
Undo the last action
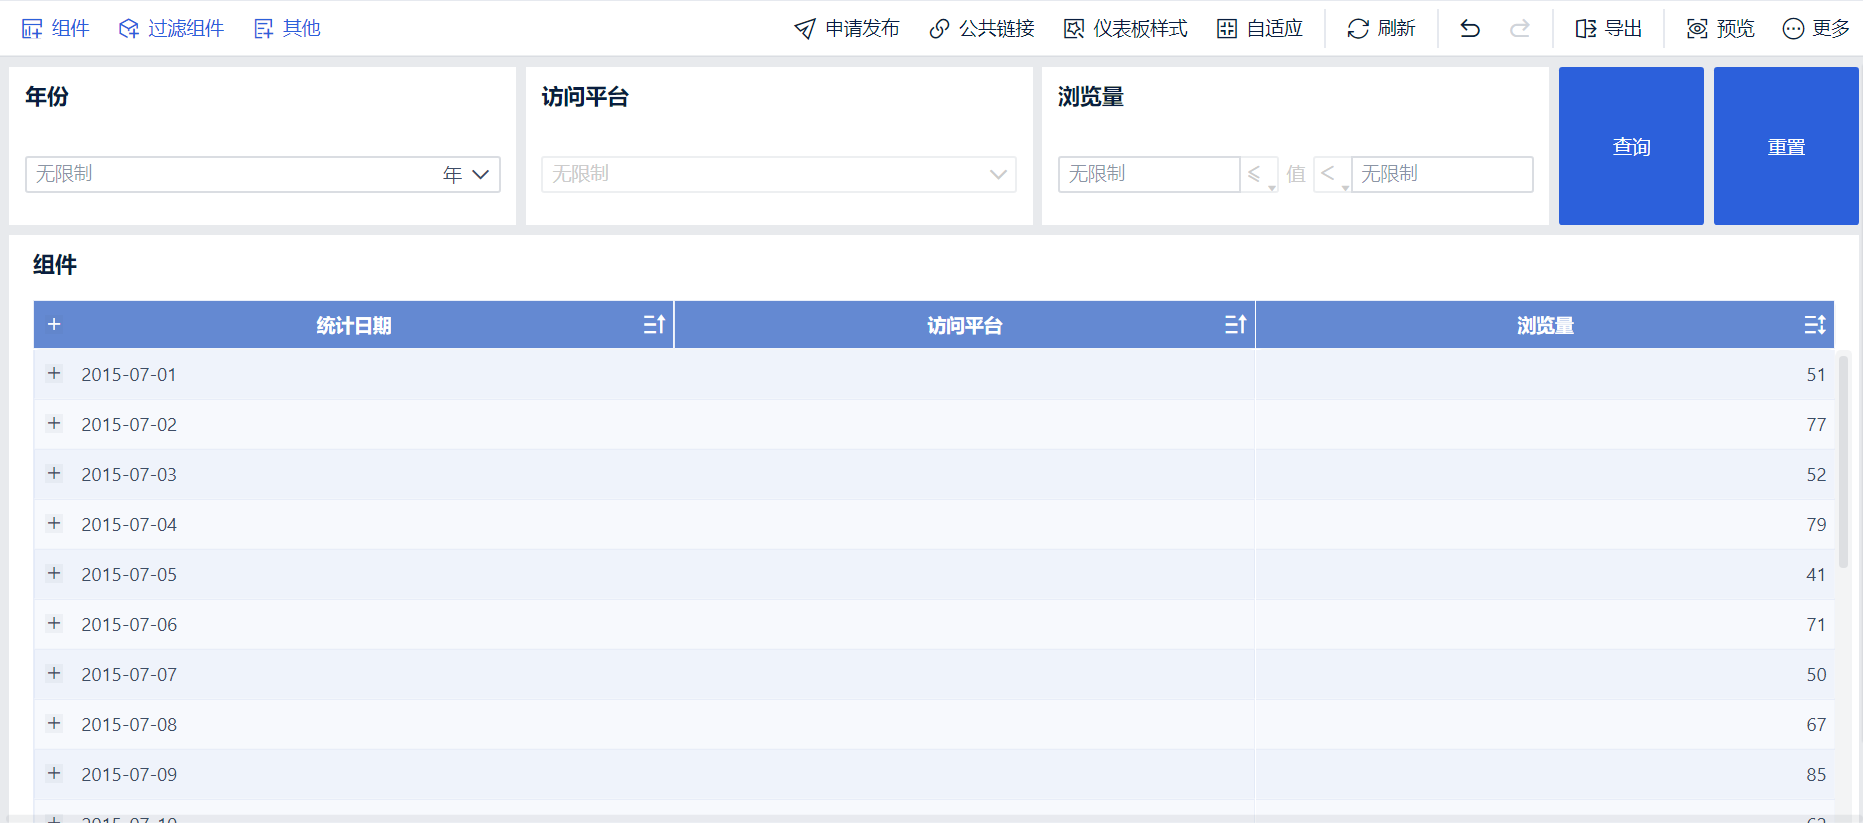[1470, 28]
